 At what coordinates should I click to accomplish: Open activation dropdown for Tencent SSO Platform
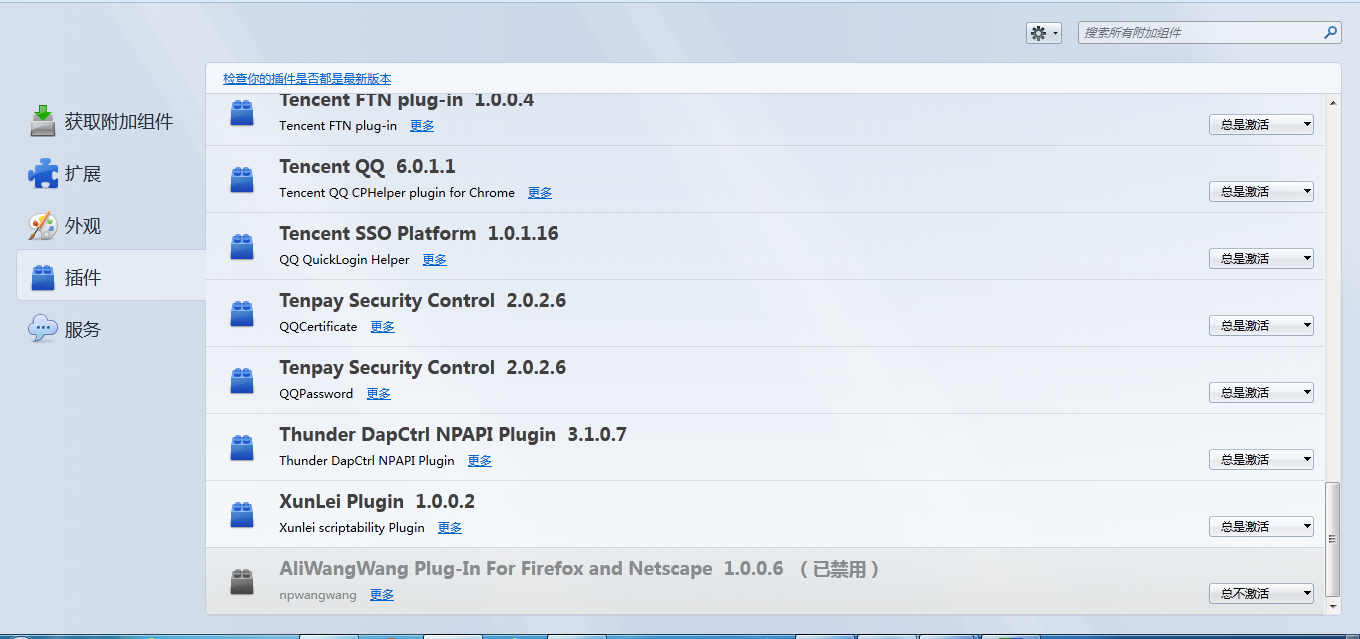(1260, 259)
